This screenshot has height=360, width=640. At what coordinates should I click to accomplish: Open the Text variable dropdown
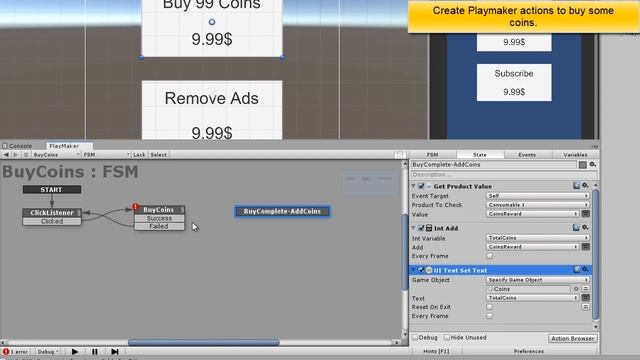[x=533, y=298]
